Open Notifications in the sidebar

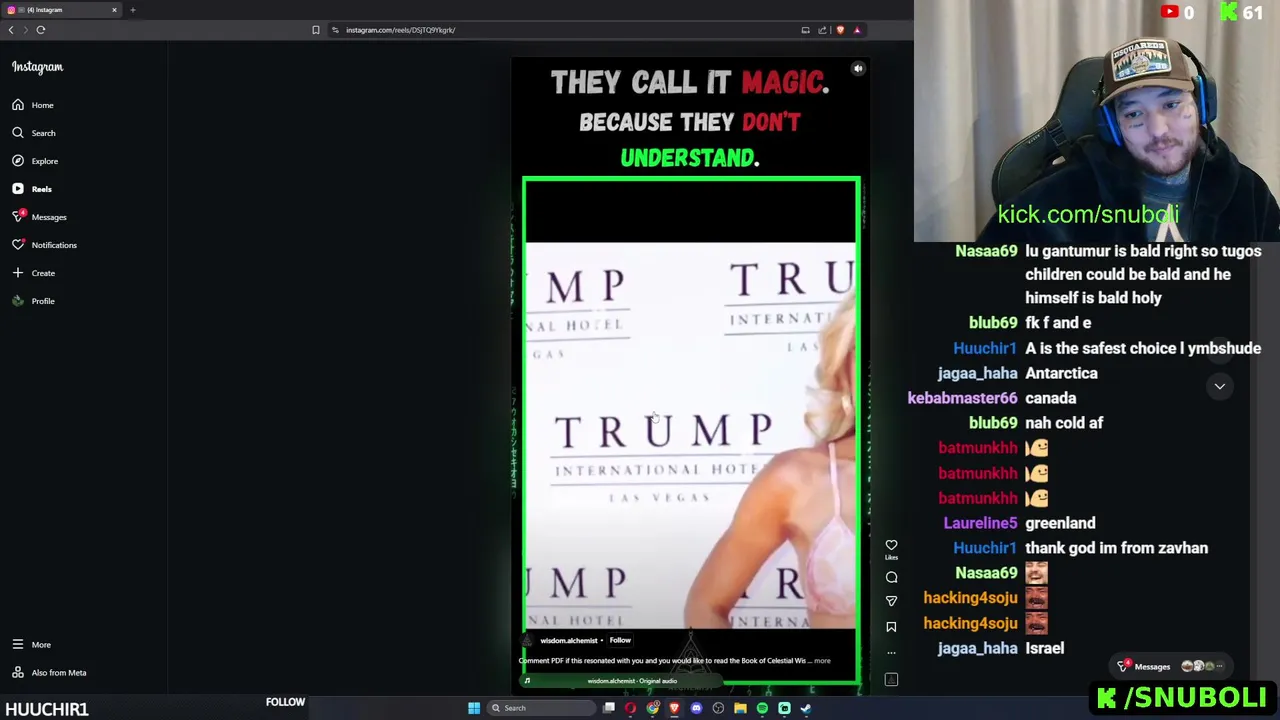click(43, 245)
